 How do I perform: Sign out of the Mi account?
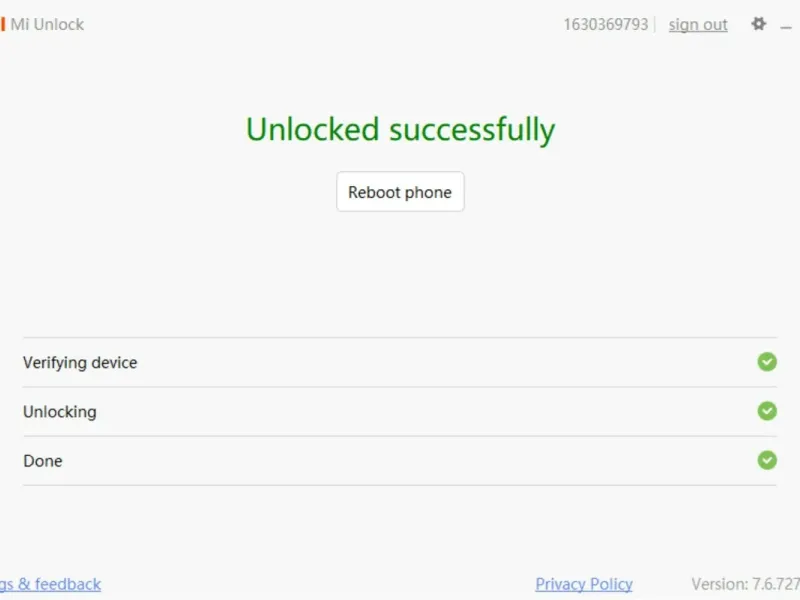[698, 25]
